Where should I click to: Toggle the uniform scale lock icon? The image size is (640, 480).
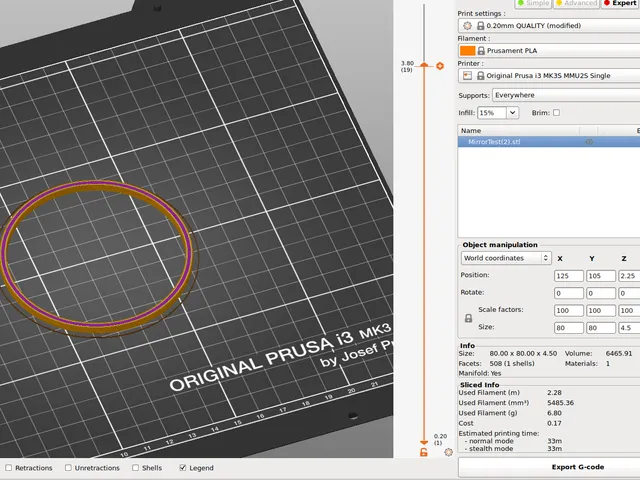469,318
